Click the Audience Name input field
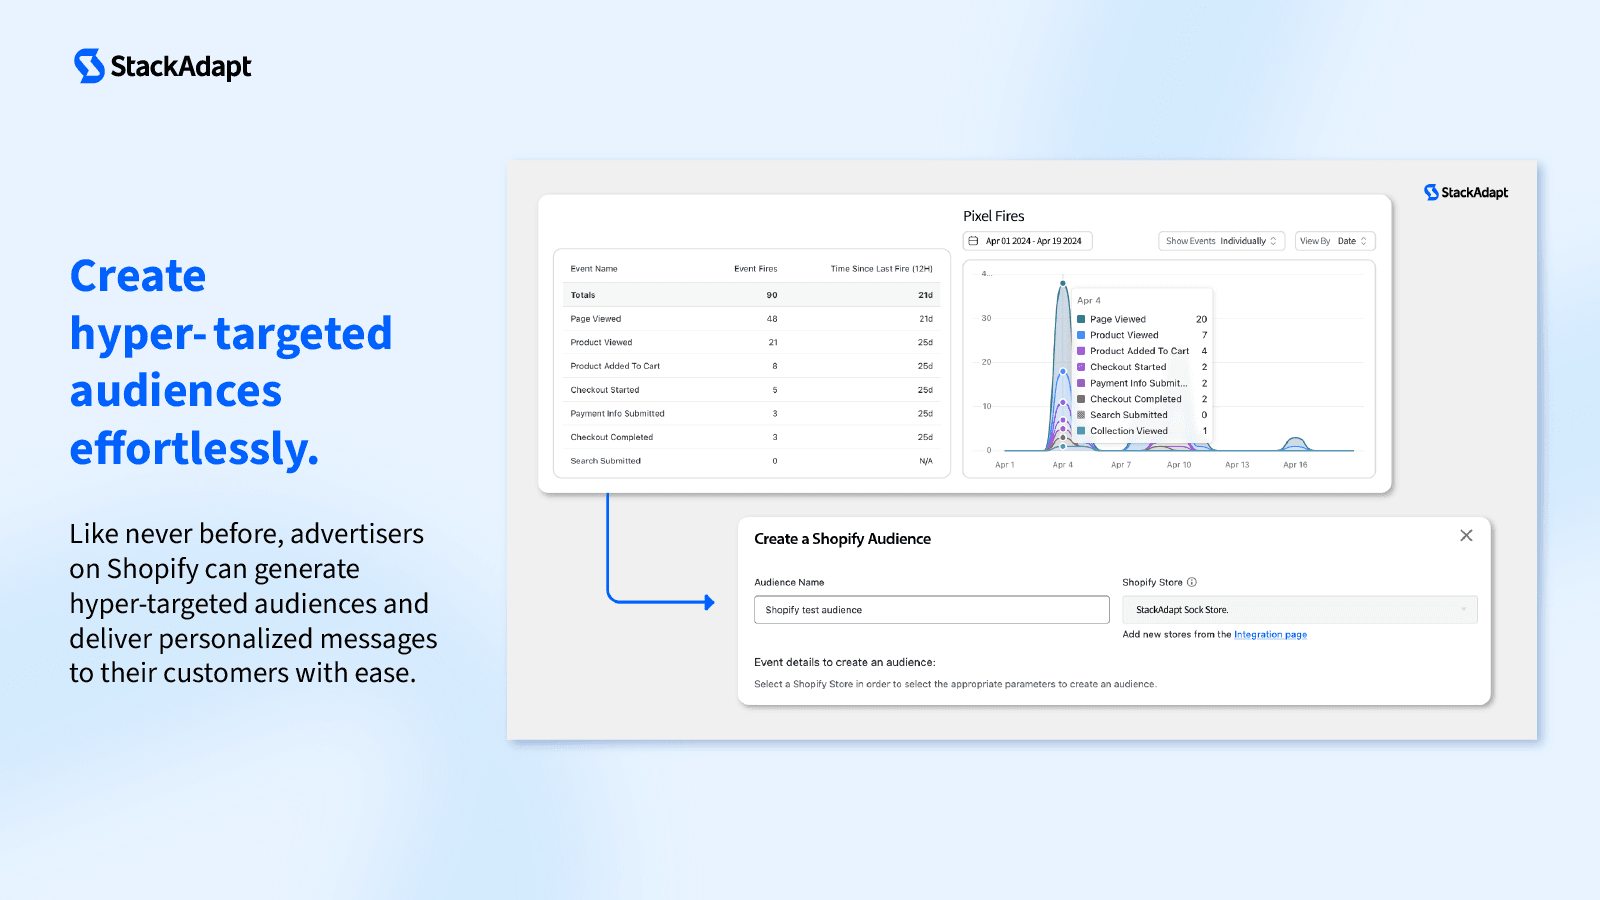The width and height of the screenshot is (1600, 900). coord(930,609)
